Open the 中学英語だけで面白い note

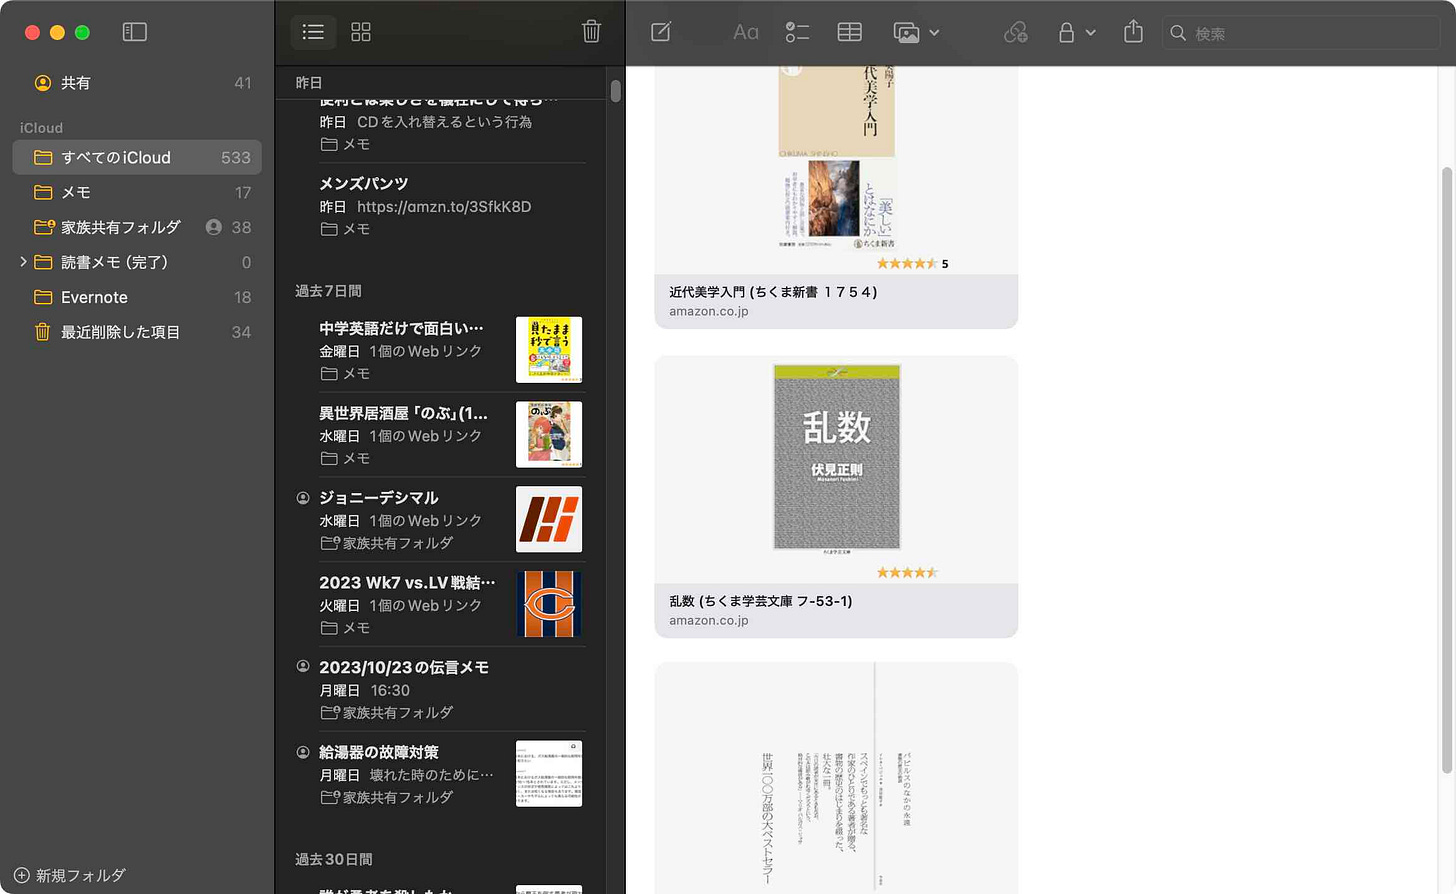pos(440,350)
